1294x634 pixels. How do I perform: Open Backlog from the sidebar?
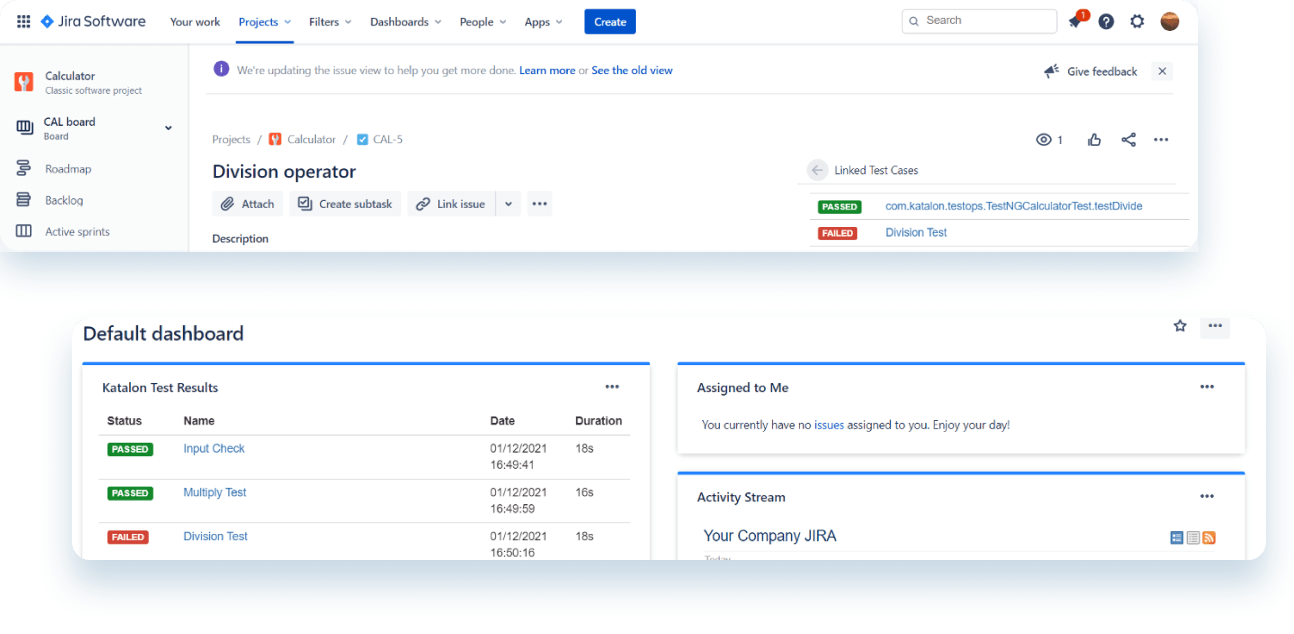point(64,200)
